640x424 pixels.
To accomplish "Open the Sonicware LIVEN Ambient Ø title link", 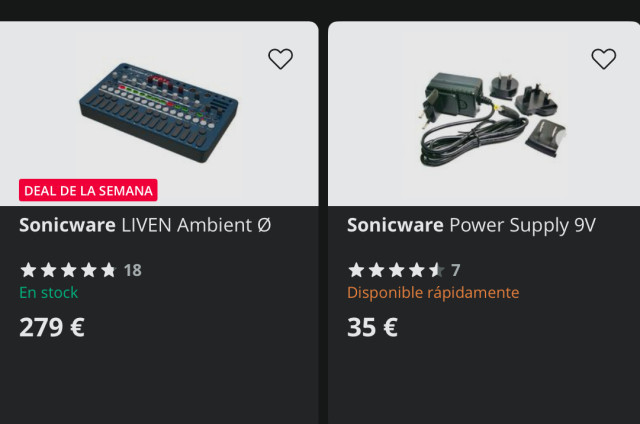I will click(144, 225).
